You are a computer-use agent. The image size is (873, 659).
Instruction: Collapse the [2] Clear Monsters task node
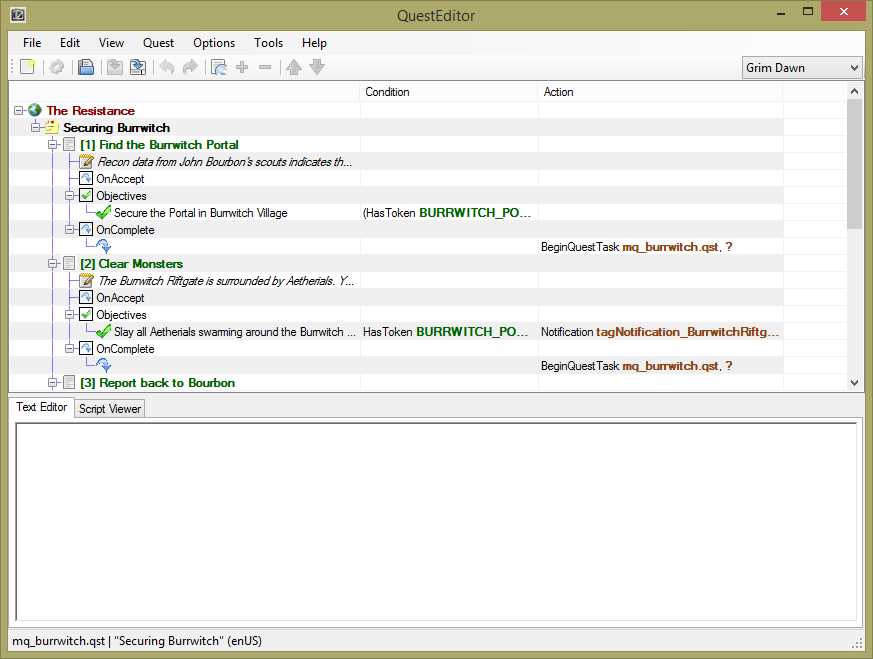pyautogui.click(x=53, y=264)
